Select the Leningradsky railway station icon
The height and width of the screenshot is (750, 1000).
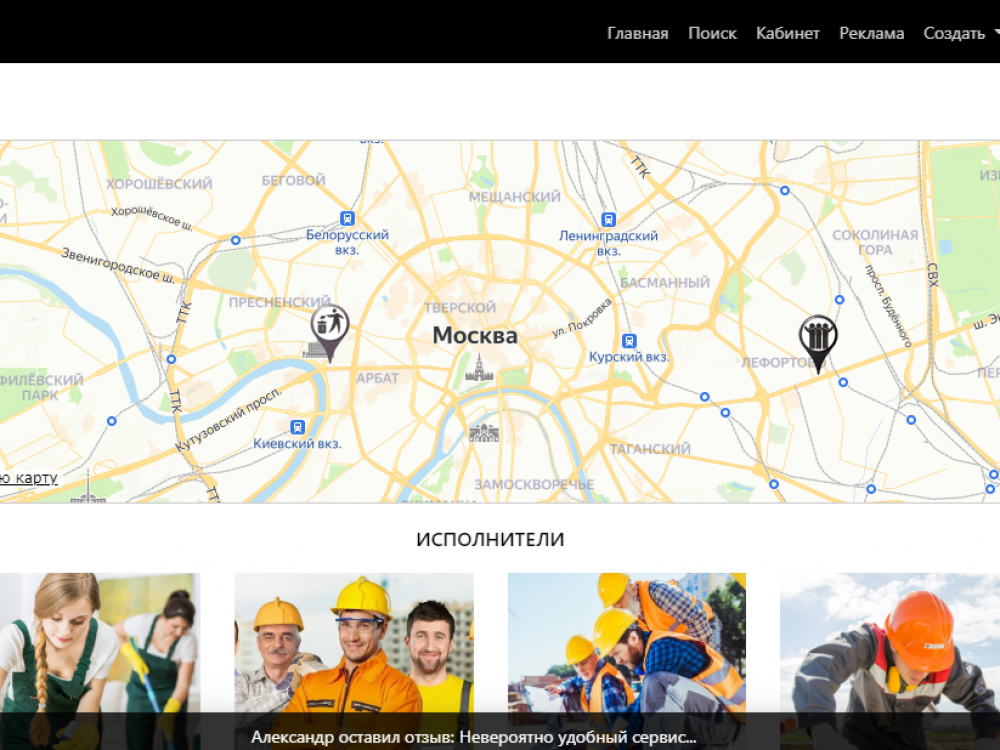coord(608,219)
